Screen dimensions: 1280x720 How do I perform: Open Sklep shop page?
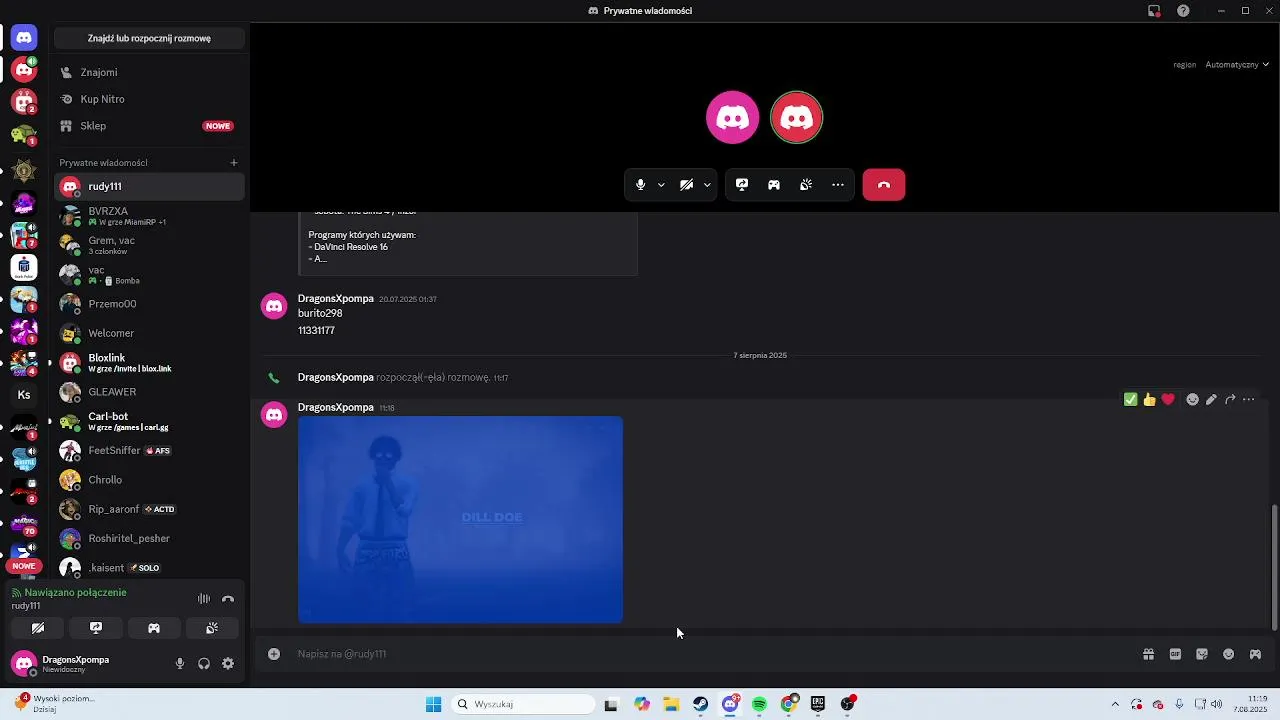click(x=149, y=126)
